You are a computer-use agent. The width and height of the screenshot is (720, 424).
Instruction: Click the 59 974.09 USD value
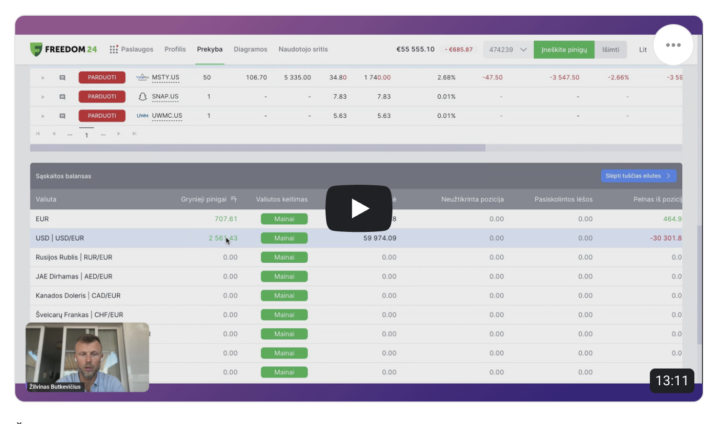point(380,238)
